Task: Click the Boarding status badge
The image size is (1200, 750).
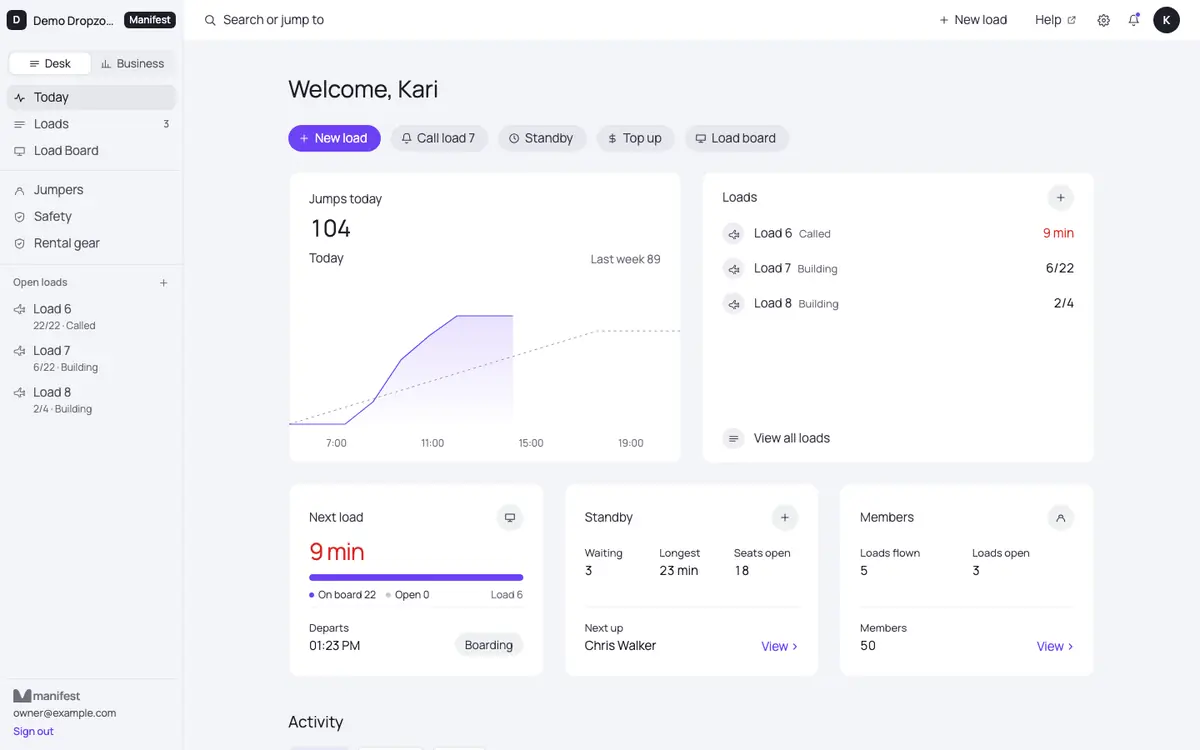Action: [x=489, y=646]
